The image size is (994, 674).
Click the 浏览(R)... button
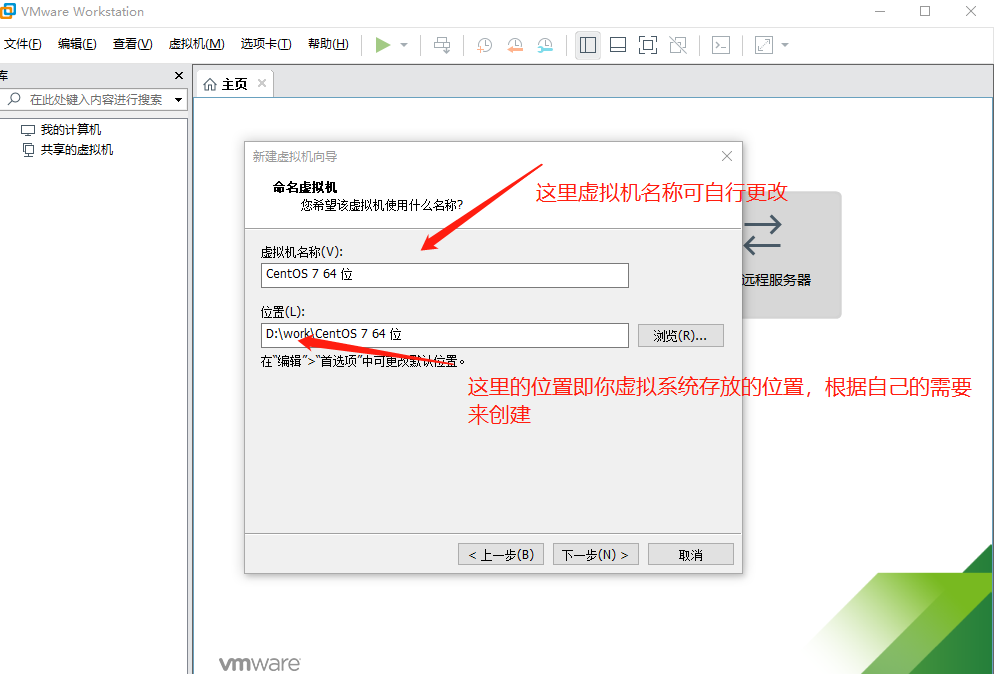pos(680,335)
